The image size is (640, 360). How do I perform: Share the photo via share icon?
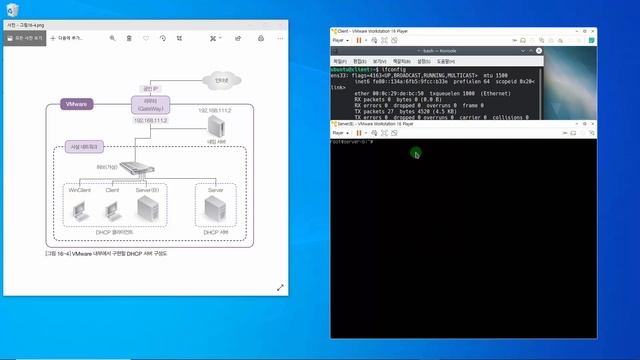238,38
